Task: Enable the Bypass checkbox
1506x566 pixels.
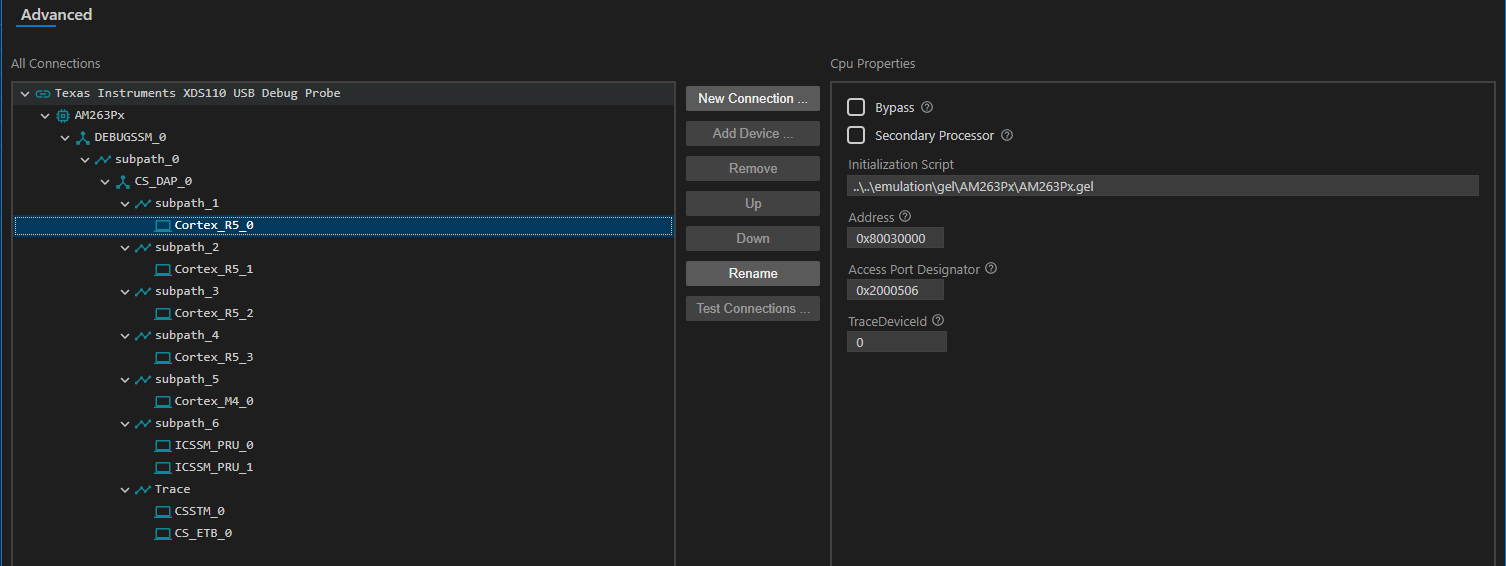Action: (x=856, y=108)
